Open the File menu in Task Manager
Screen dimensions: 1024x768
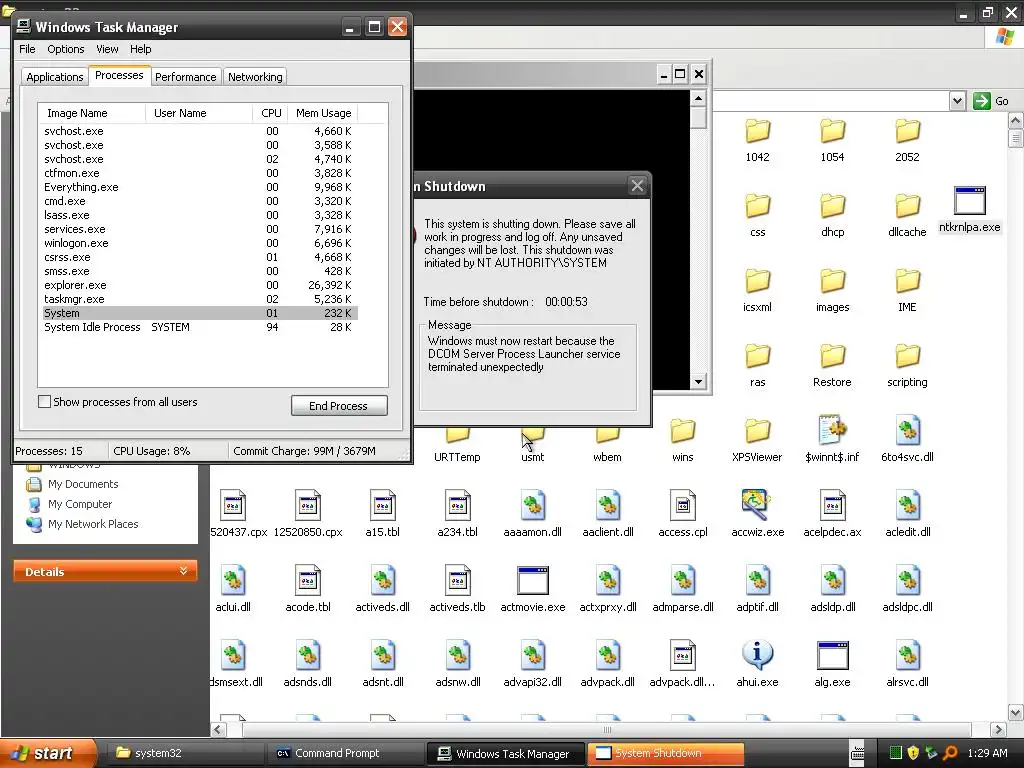(27, 49)
